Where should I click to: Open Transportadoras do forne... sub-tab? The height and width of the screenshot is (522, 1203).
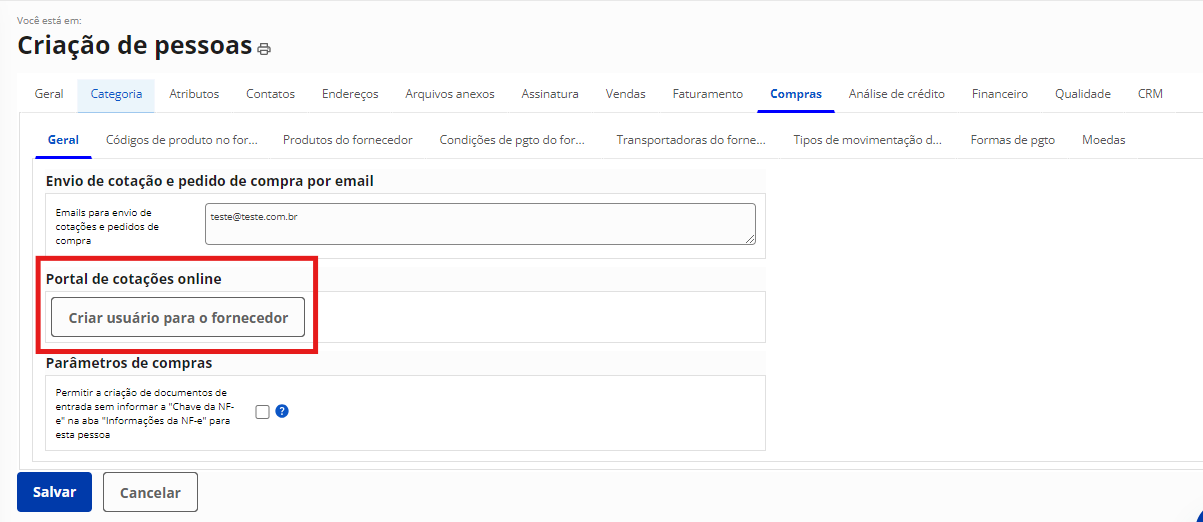coord(691,140)
